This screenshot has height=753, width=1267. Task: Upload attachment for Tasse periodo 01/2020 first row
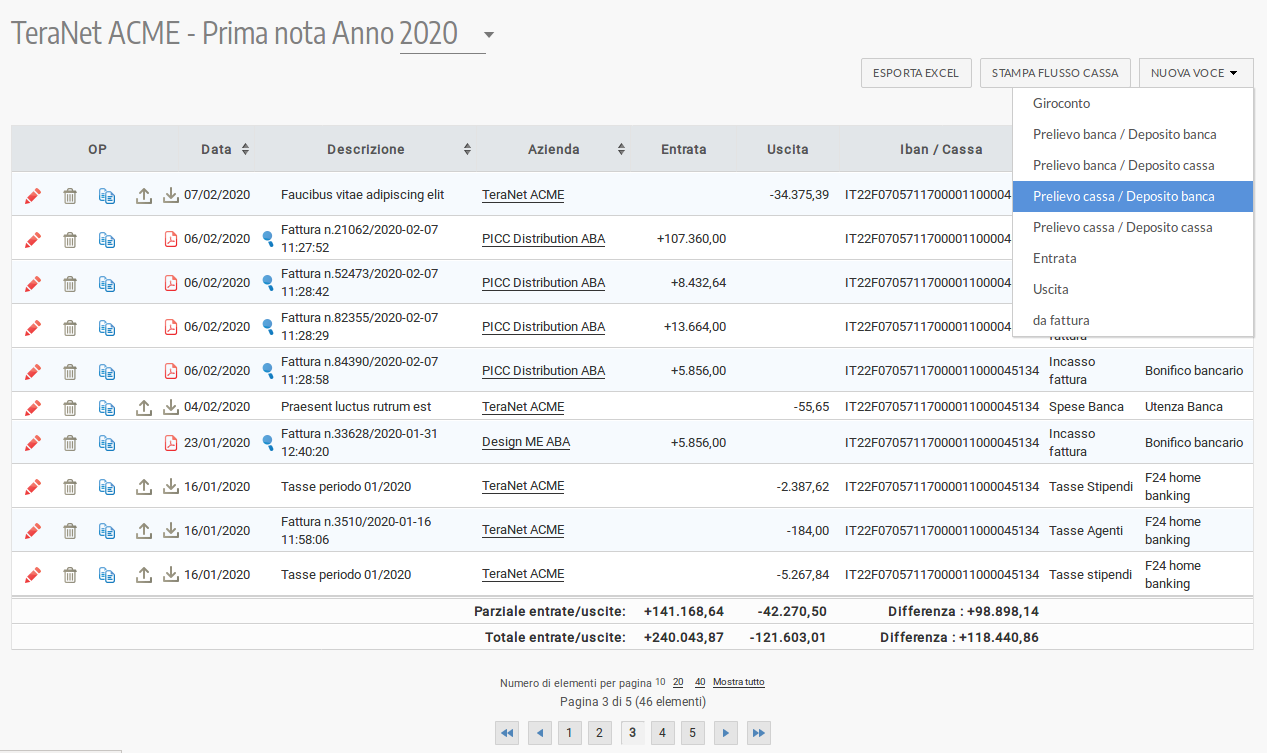(x=144, y=487)
